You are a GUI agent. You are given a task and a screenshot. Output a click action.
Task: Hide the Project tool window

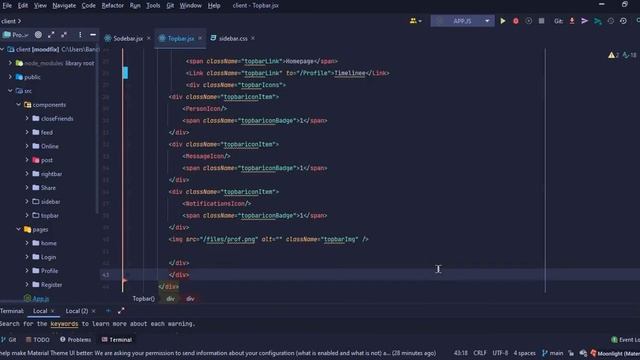(x=93, y=35)
